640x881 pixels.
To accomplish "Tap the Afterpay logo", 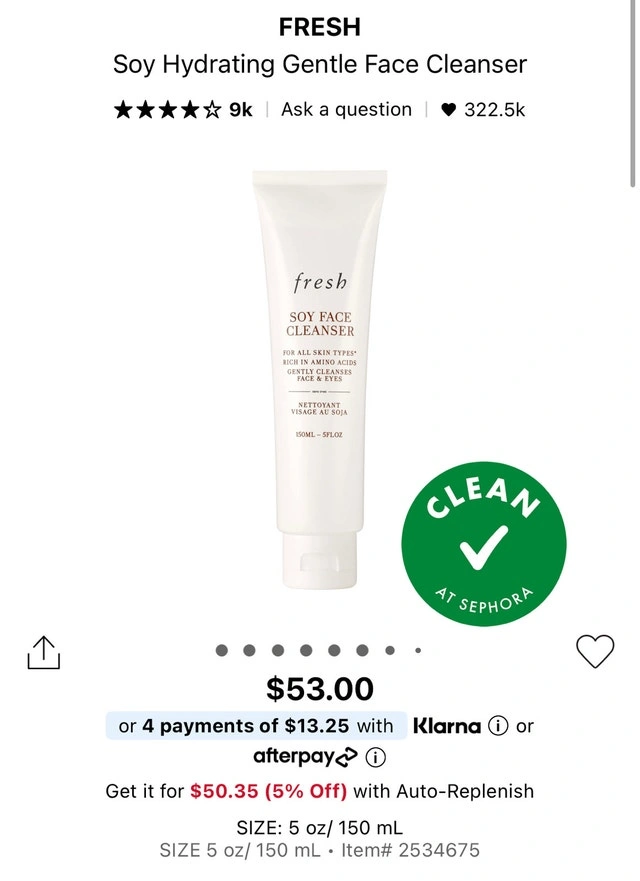I will 305,757.
